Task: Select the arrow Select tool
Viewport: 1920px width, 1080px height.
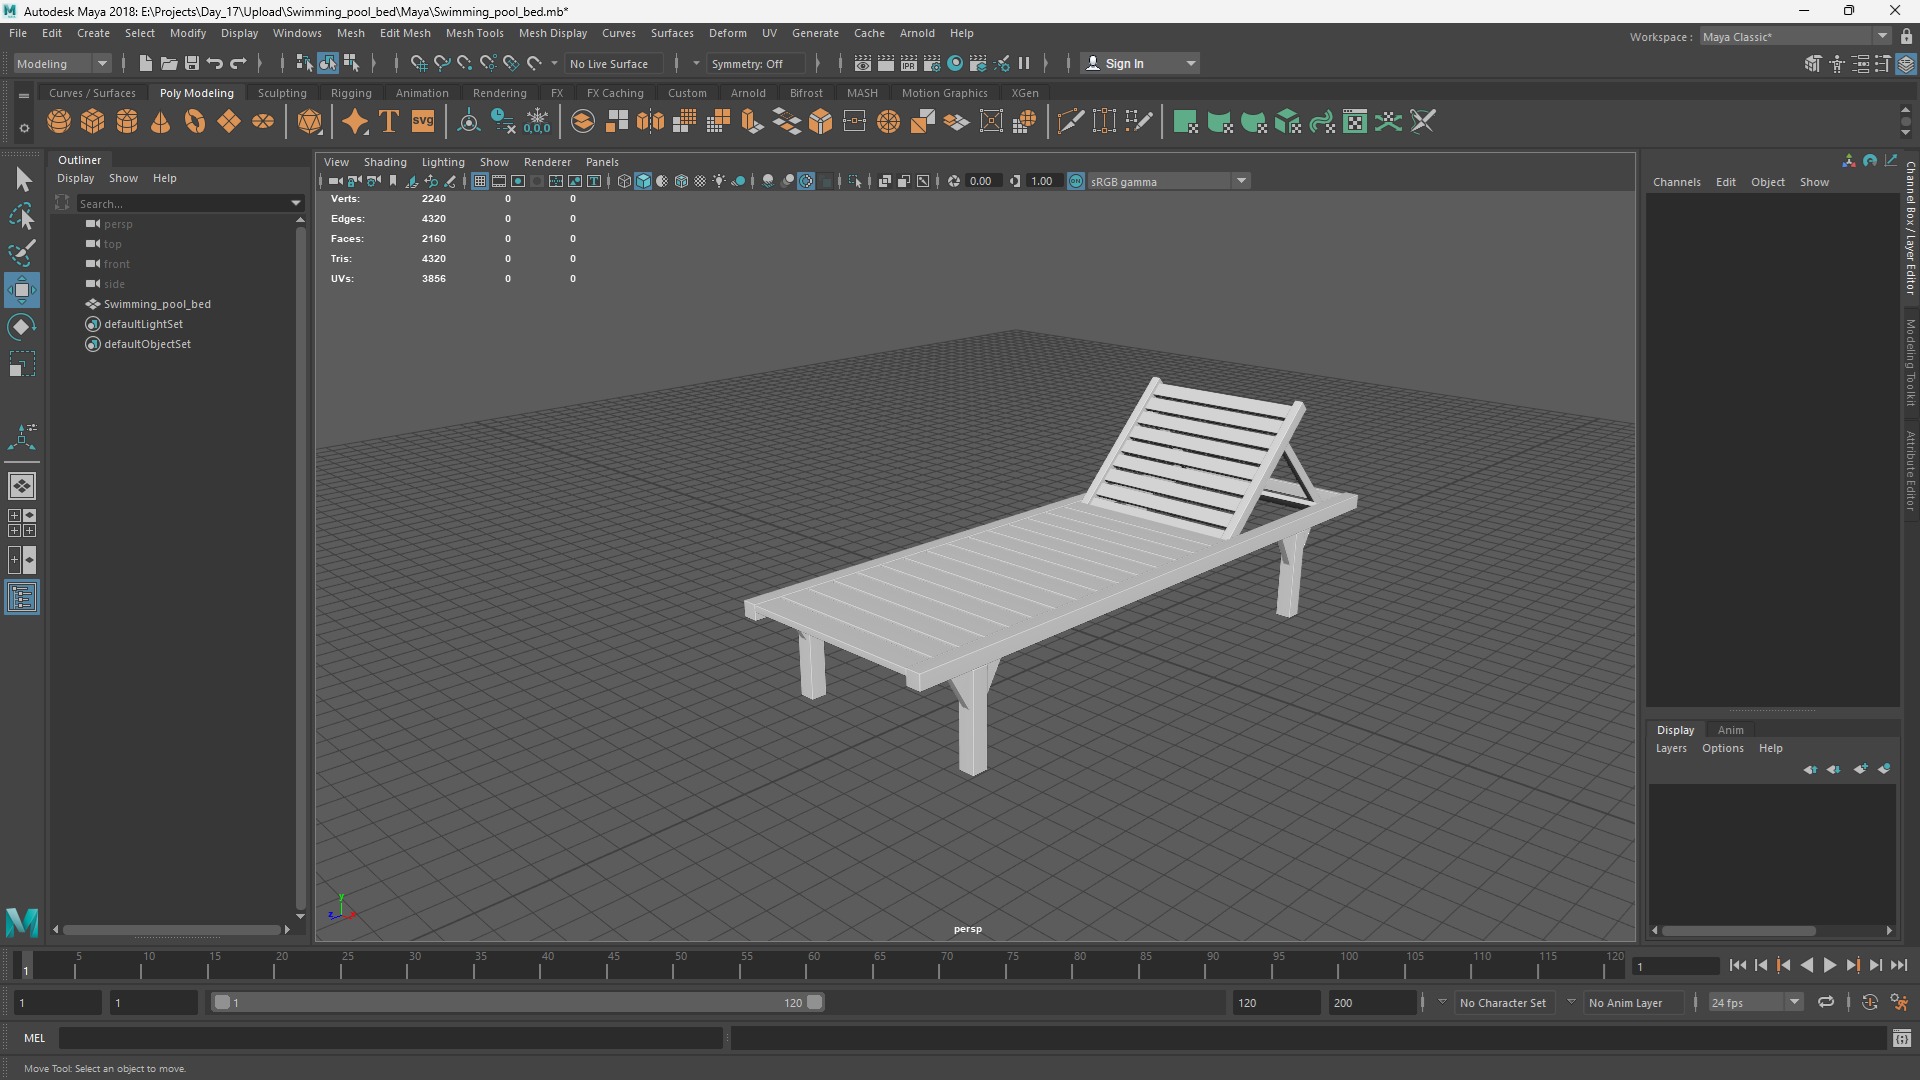Action: 22,180
